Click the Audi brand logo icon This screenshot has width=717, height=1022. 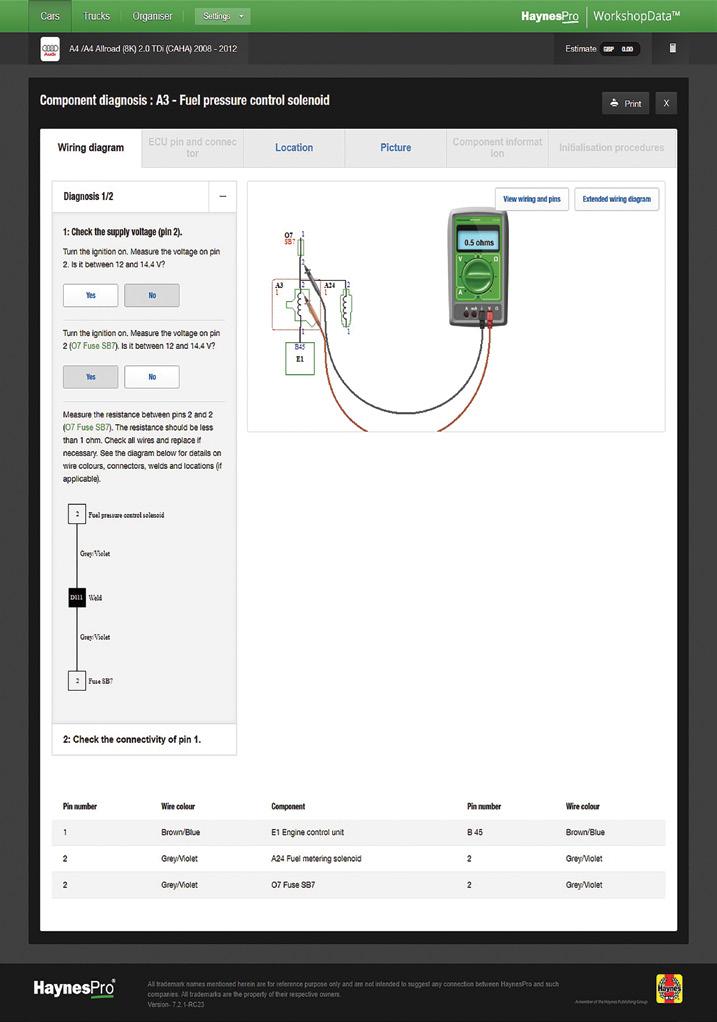coord(50,49)
